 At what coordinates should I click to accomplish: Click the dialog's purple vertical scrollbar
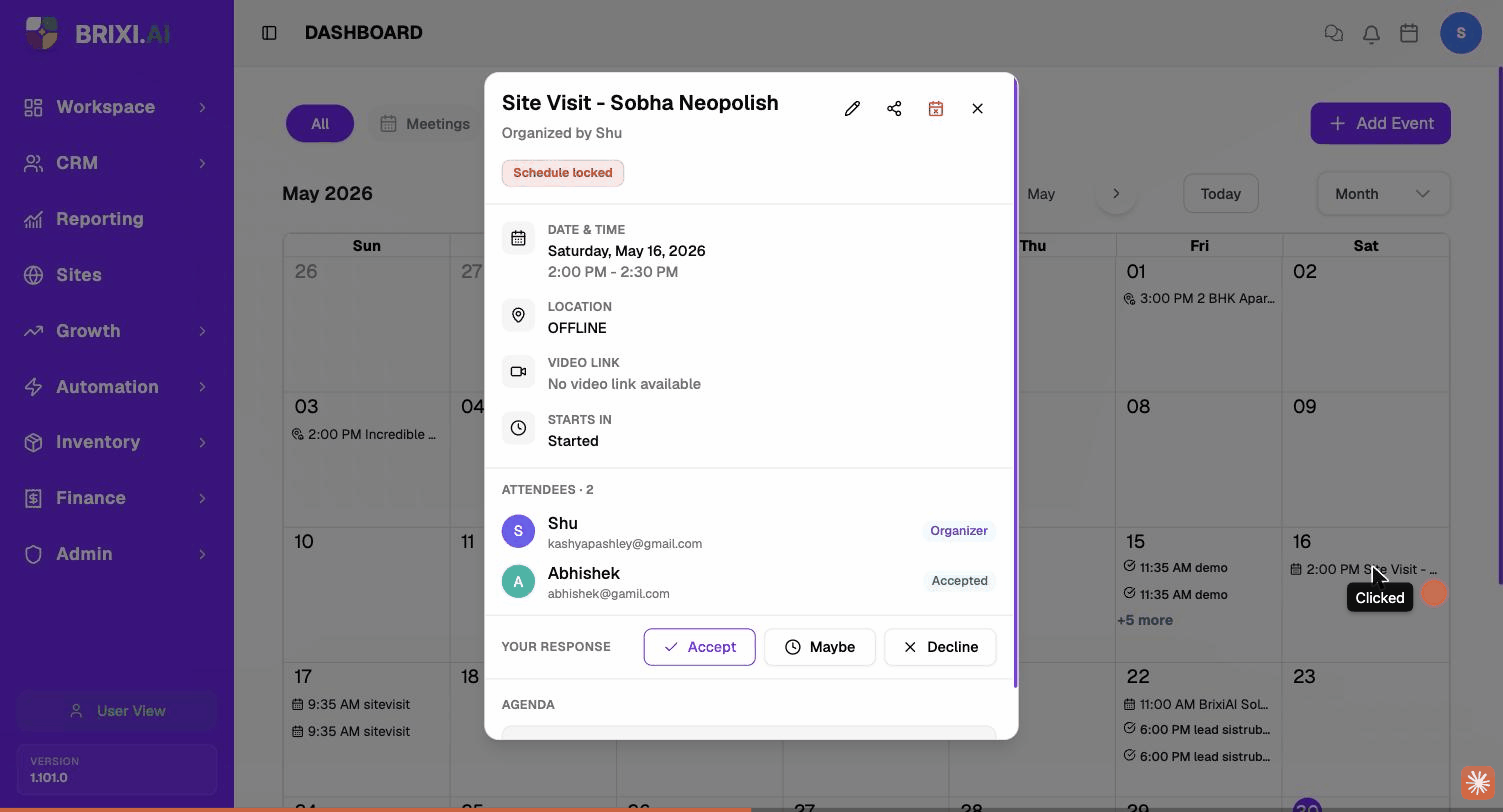[1015, 383]
